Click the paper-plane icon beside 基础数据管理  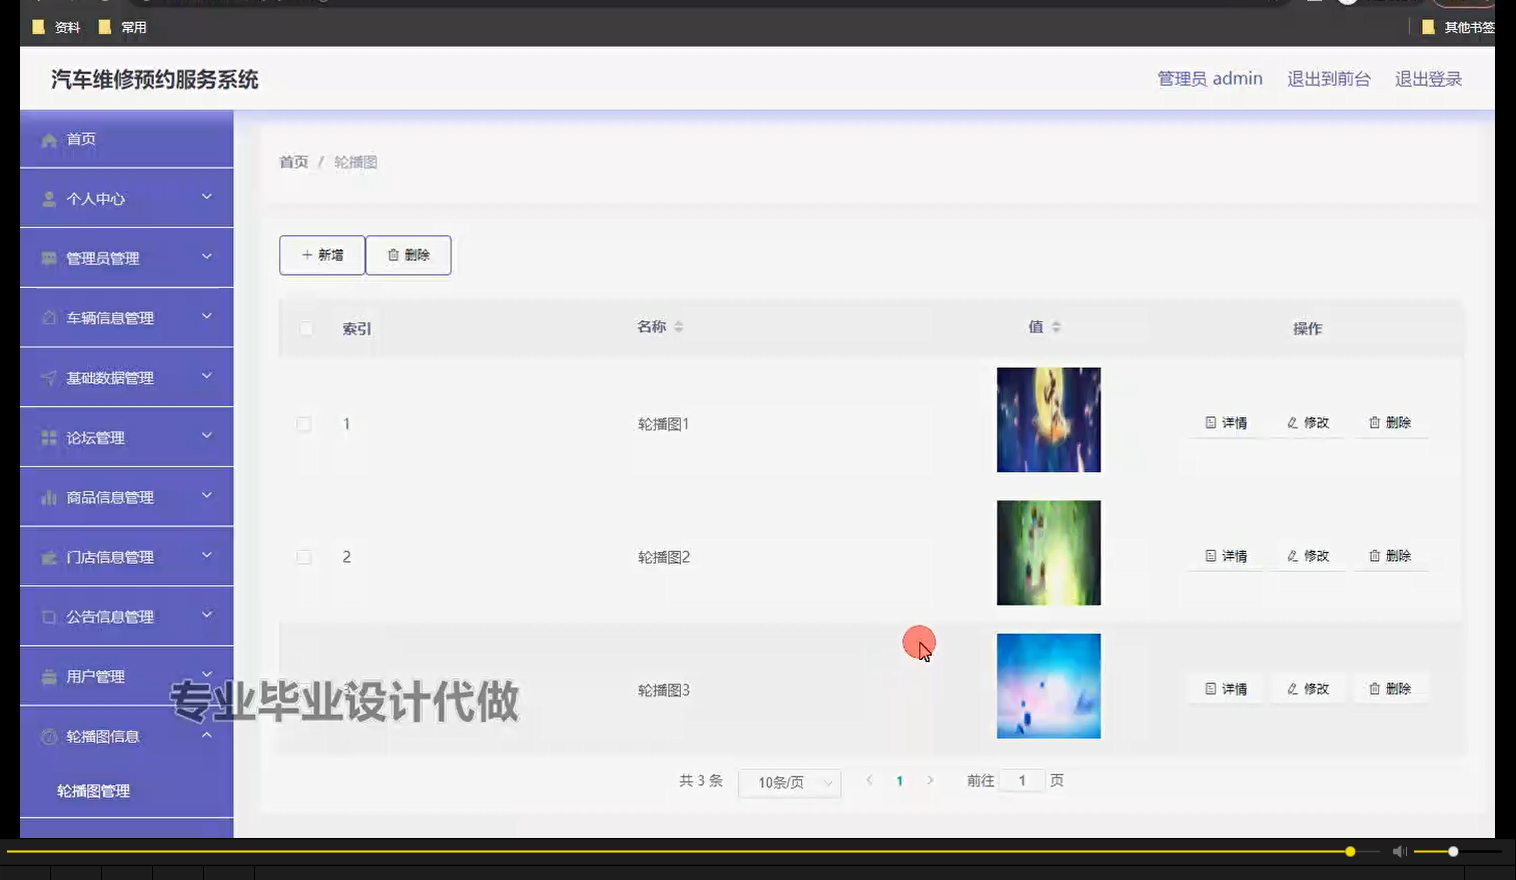48,378
